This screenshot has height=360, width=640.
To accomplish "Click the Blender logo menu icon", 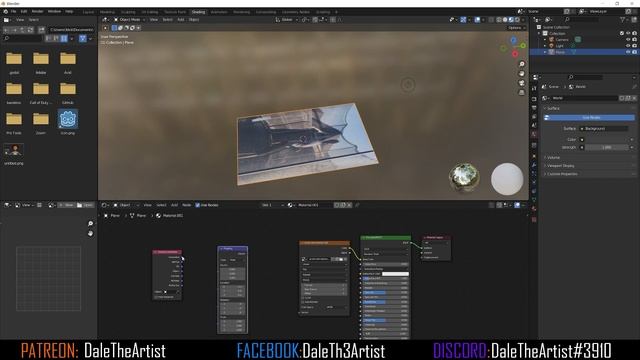I will (5, 11).
